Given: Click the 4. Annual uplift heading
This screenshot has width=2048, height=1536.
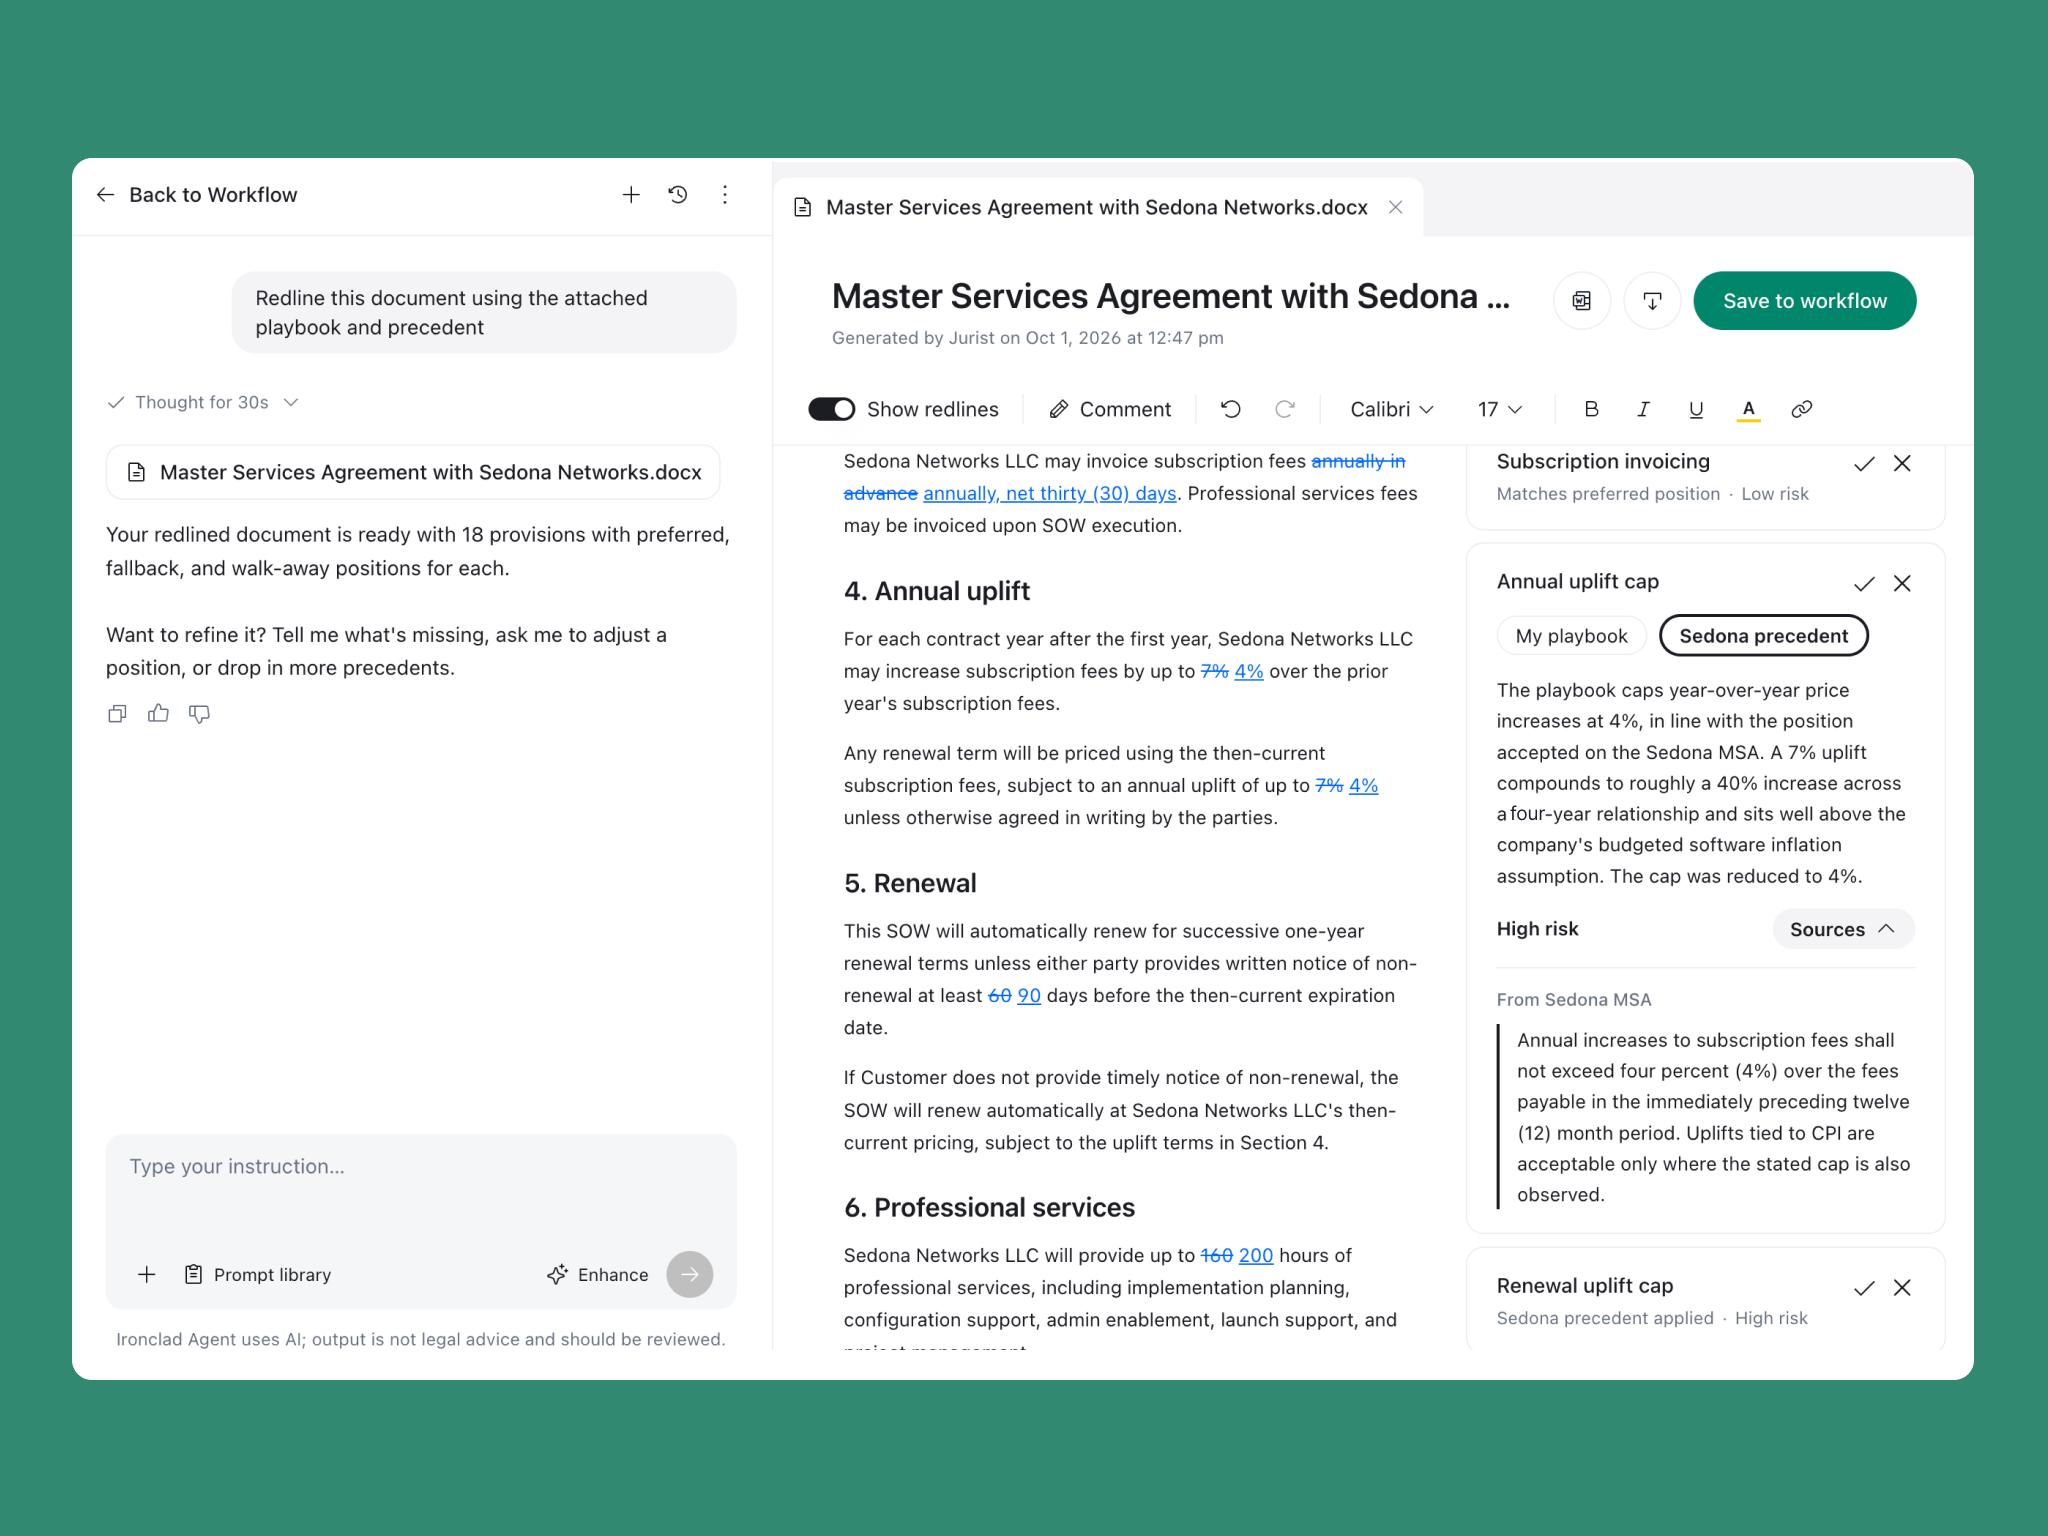Looking at the screenshot, I should point(936,591).
